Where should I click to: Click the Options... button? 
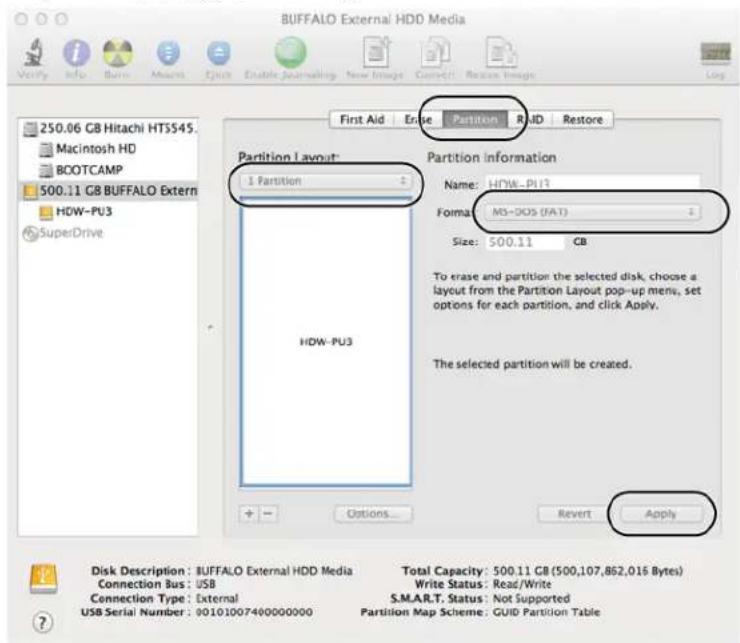pos(373,514)
